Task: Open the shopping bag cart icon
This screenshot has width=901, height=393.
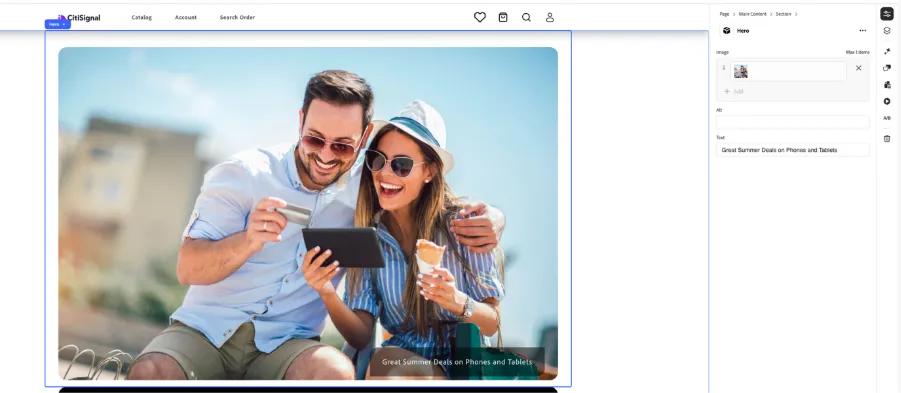Action: click(x=503, y=17)
